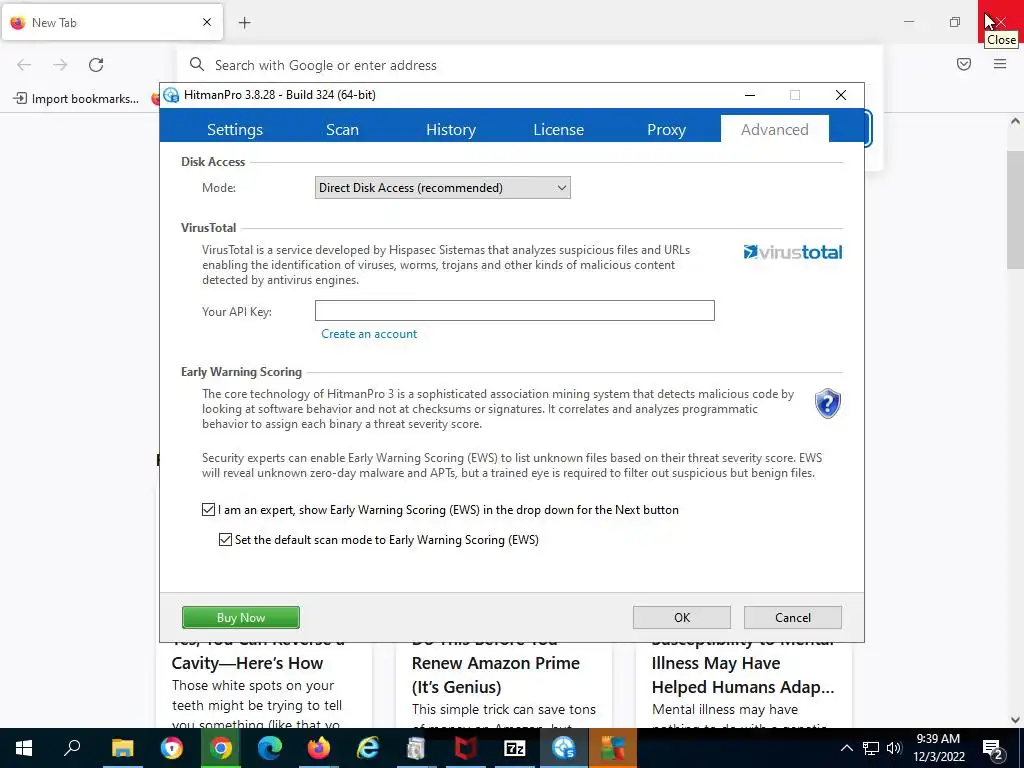Click the Cancel button
The width and height of the screenshot is (1024, 768).
coord(793,617)
